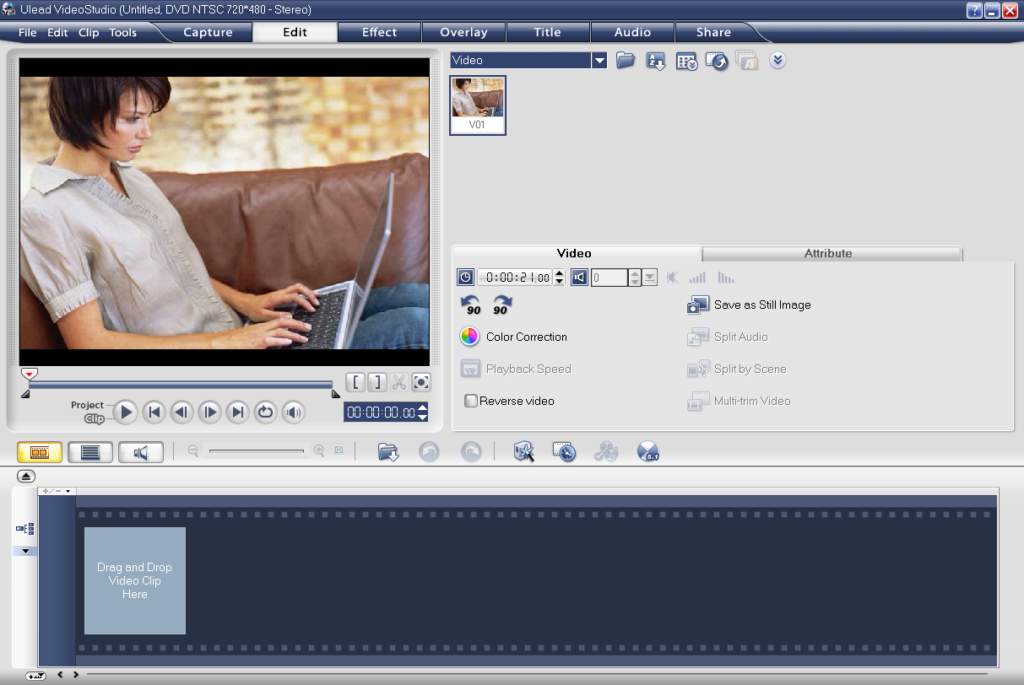The image size is (1024, 685).
Task: Set the Mark-in bracket point
Action: click(355, 382)
